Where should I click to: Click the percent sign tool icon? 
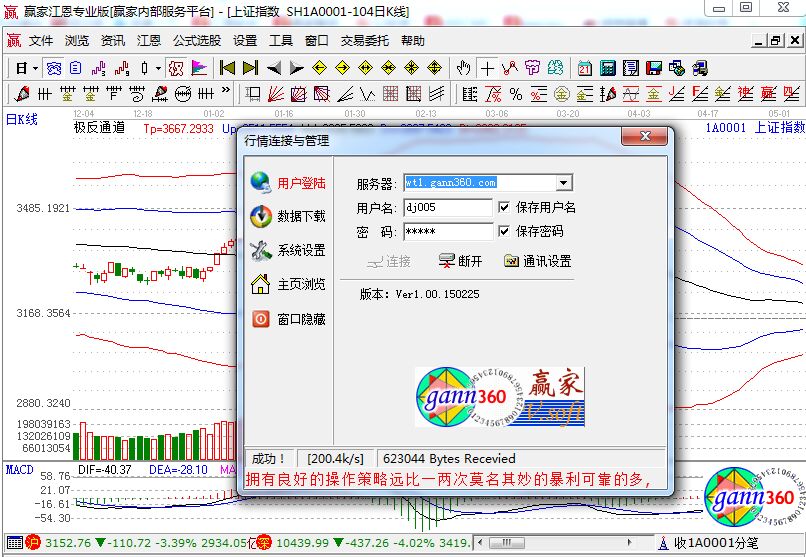(515, 94)
